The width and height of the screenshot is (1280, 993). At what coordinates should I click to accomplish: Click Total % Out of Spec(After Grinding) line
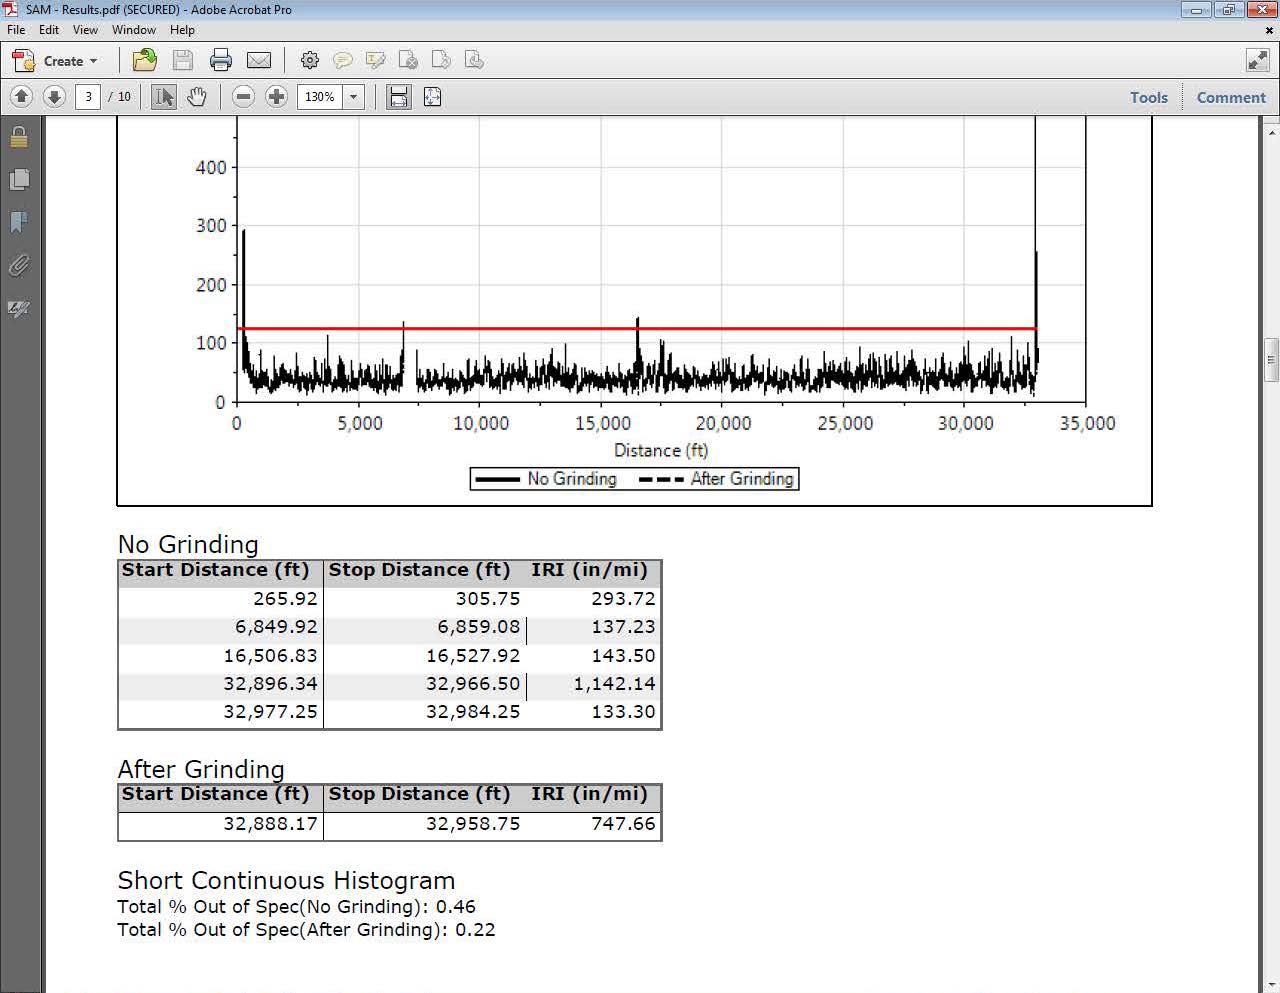306,930
